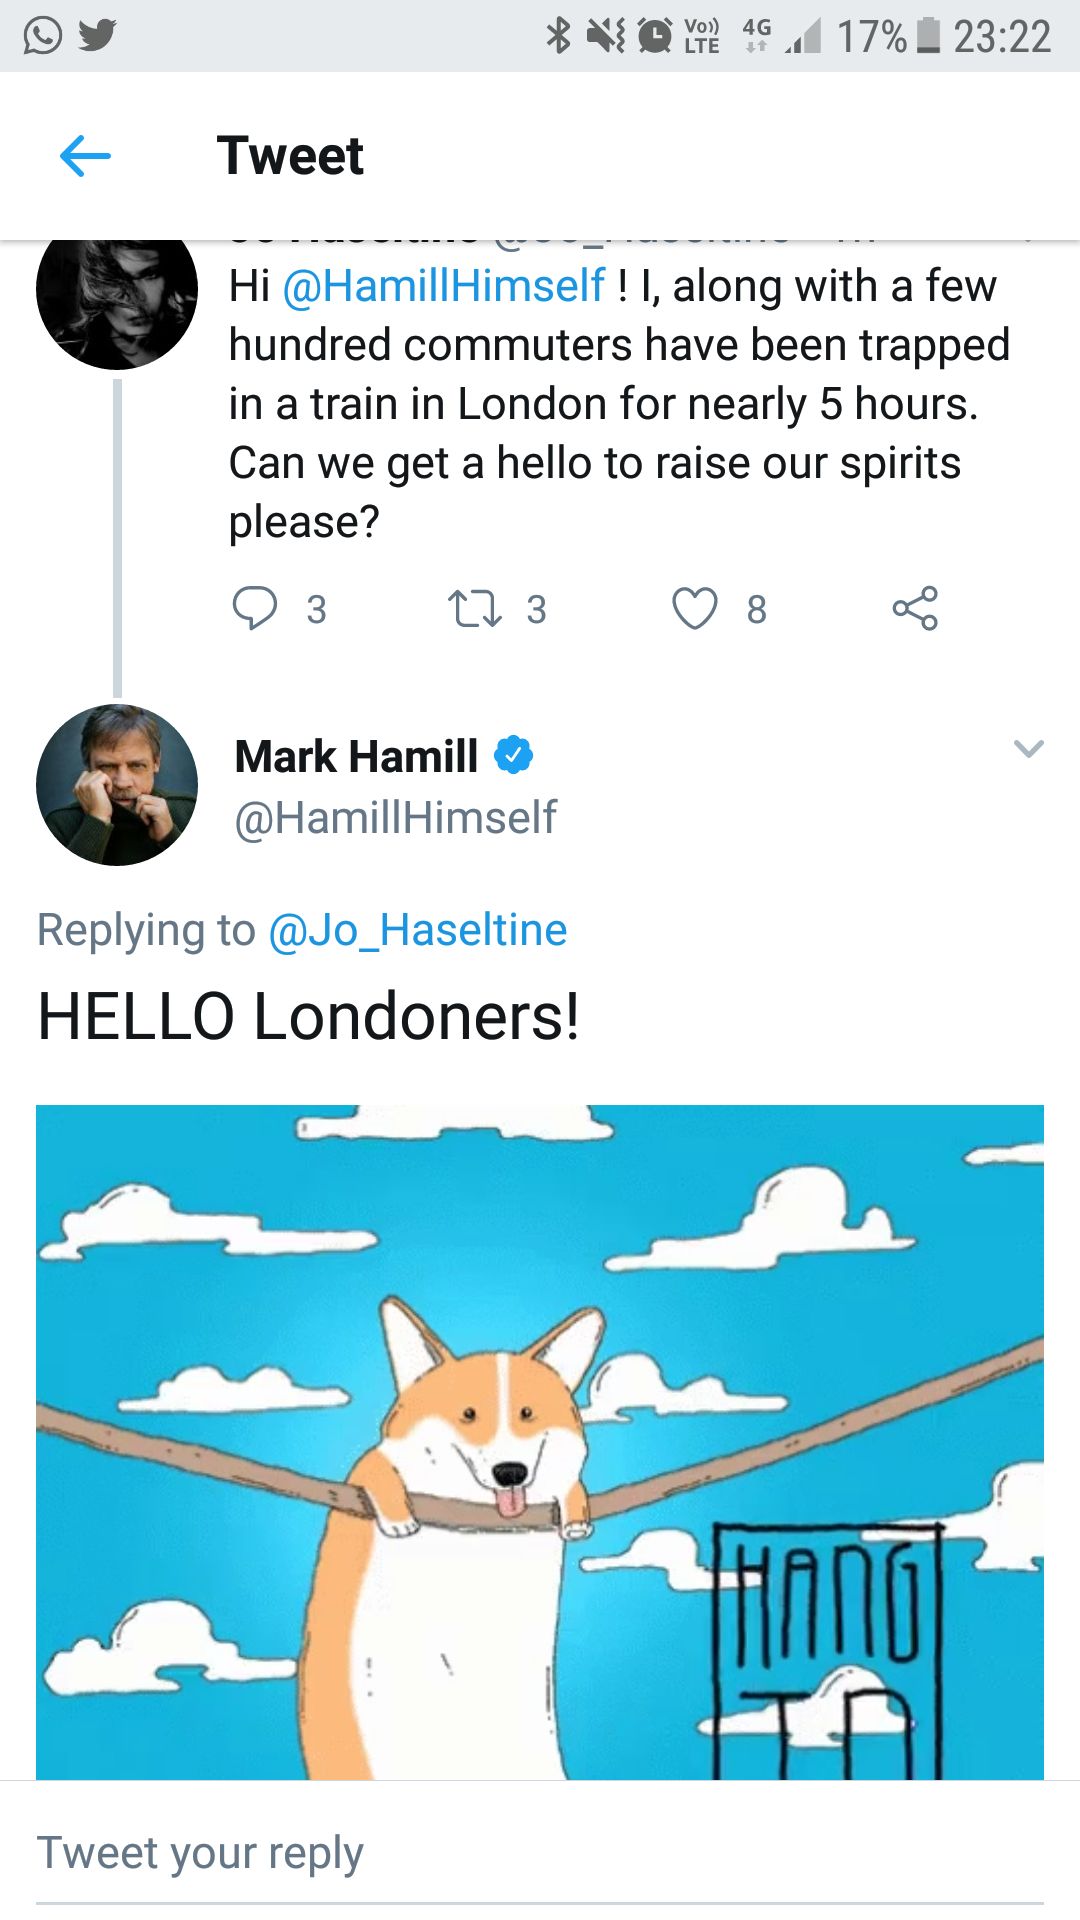Viewport: 1080px width, 1920px height.
Task: Tap the Mark Hamill display name
Action: [x=357, y=756]
